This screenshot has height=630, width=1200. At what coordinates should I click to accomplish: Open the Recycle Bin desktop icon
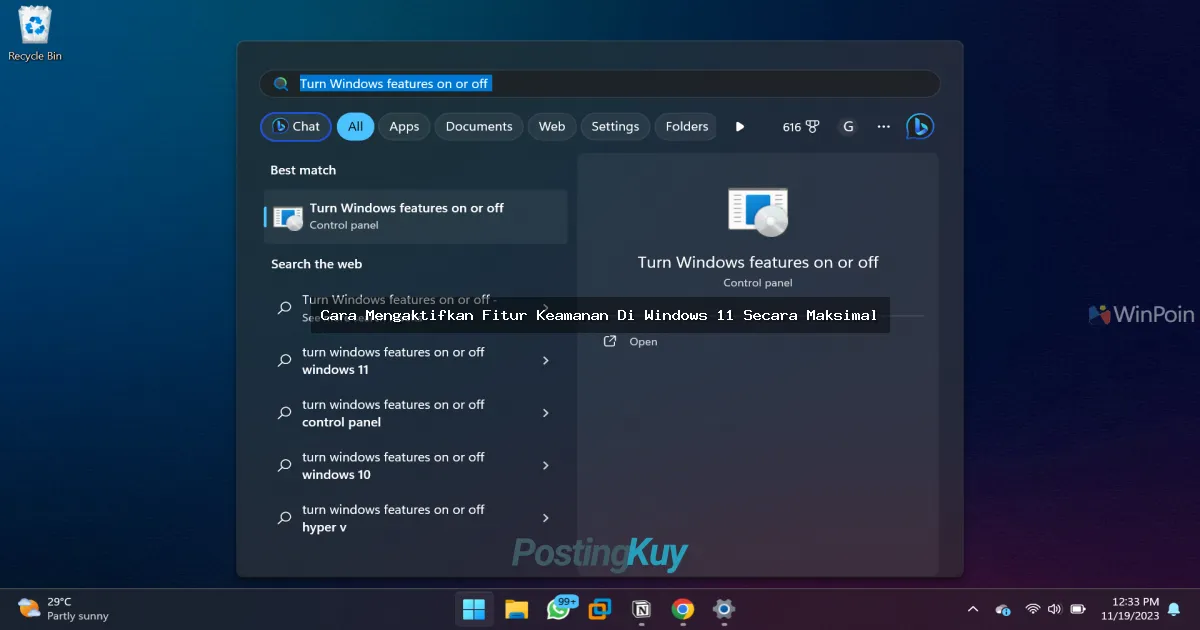34,33
